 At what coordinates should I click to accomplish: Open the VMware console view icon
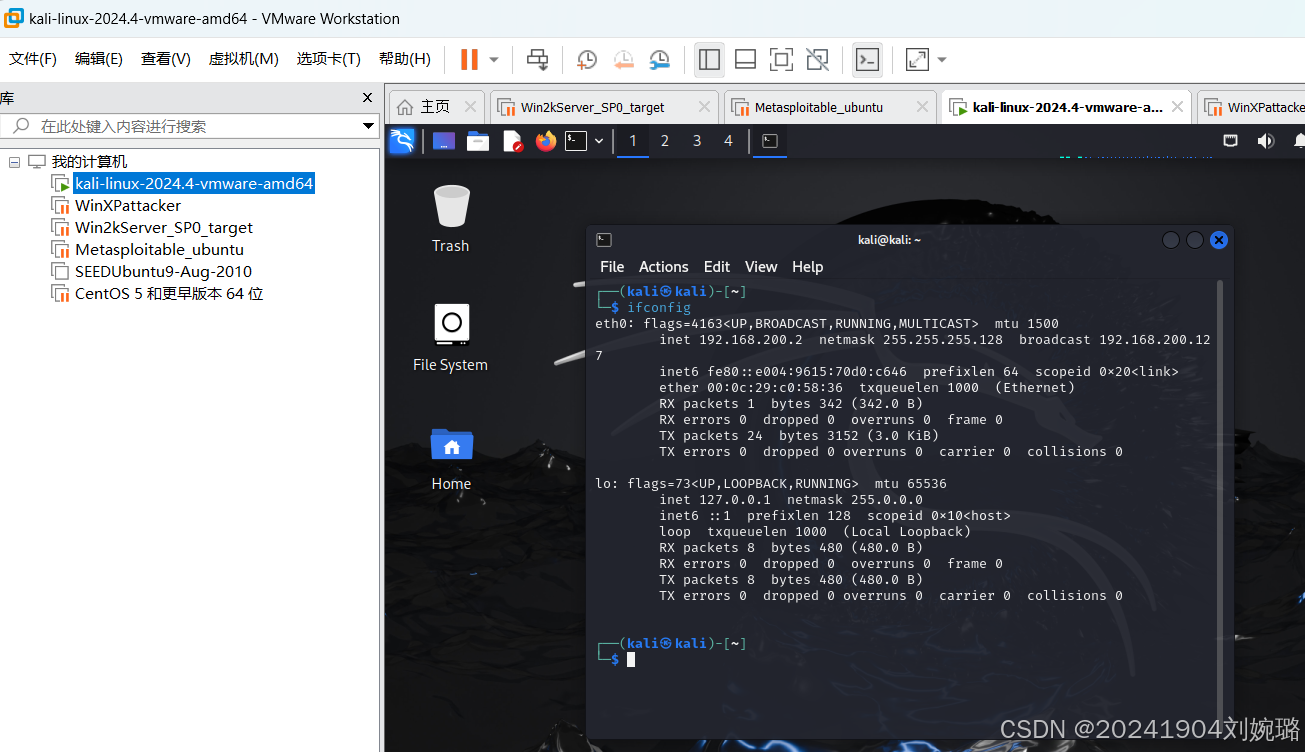coord(867,60)
